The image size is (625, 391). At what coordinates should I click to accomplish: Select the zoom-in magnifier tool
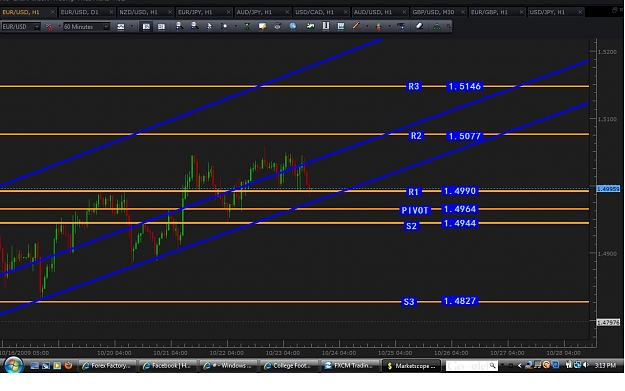(179, 26)
